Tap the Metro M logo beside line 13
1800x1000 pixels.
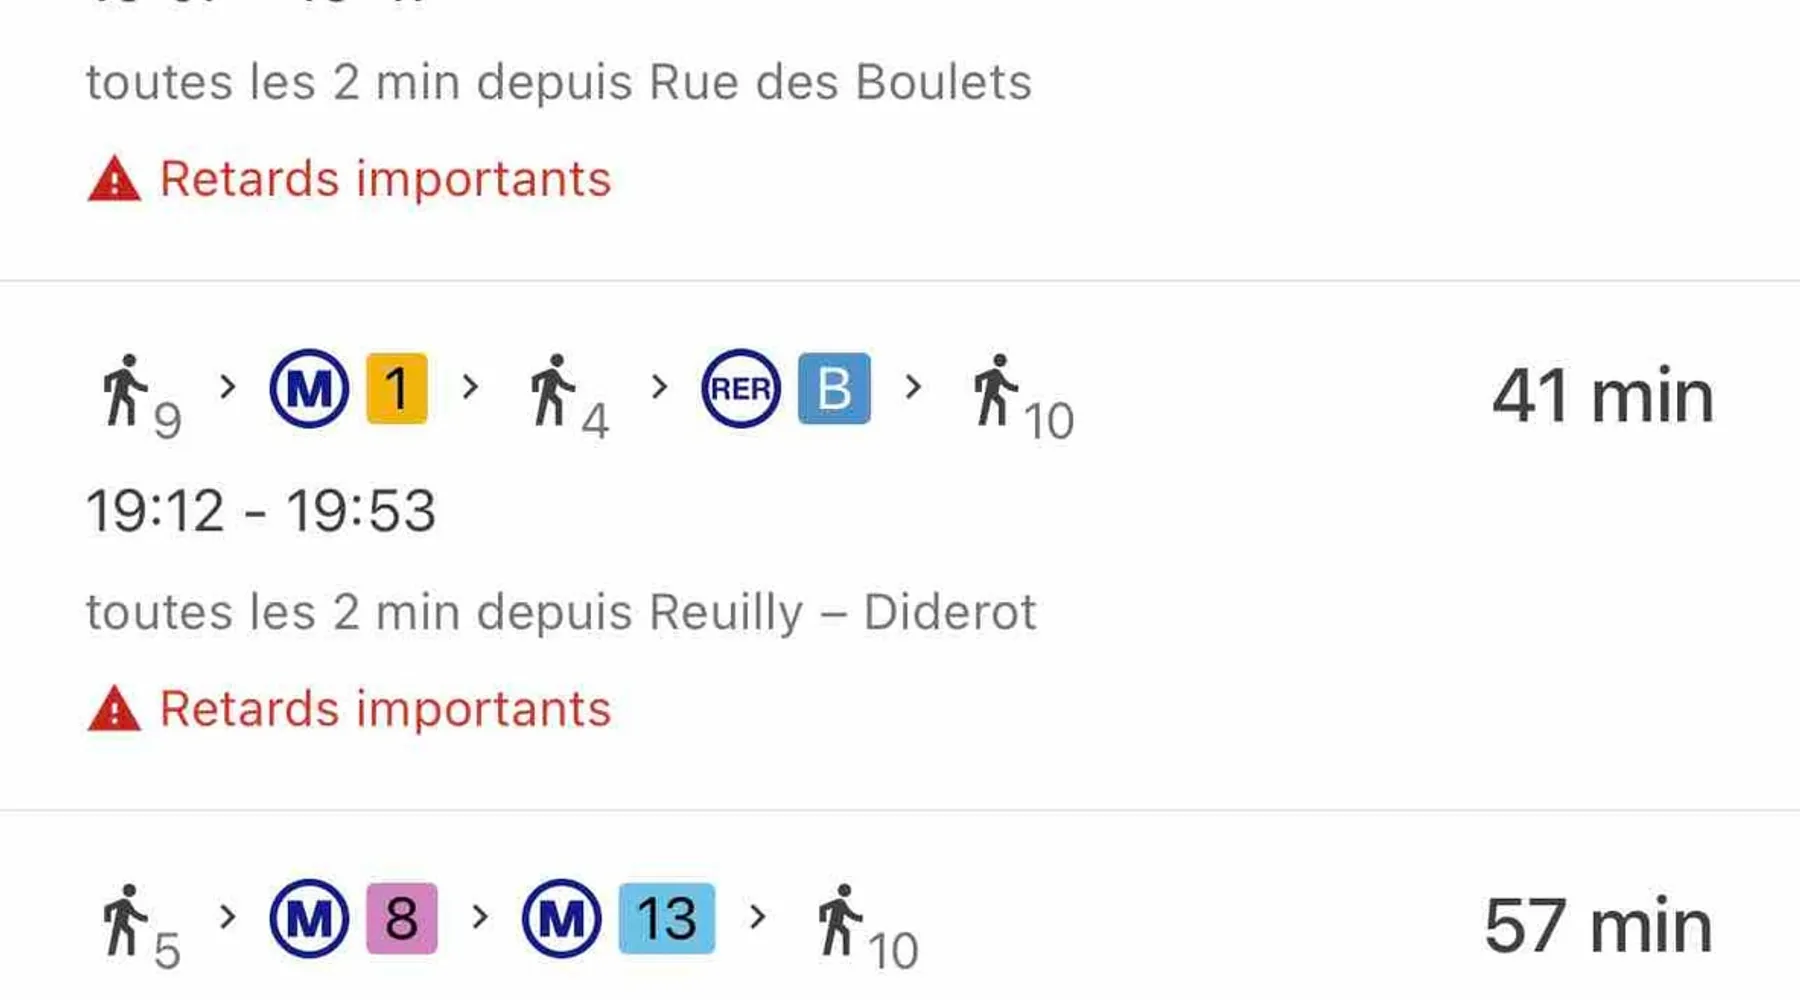click(561, 918)
